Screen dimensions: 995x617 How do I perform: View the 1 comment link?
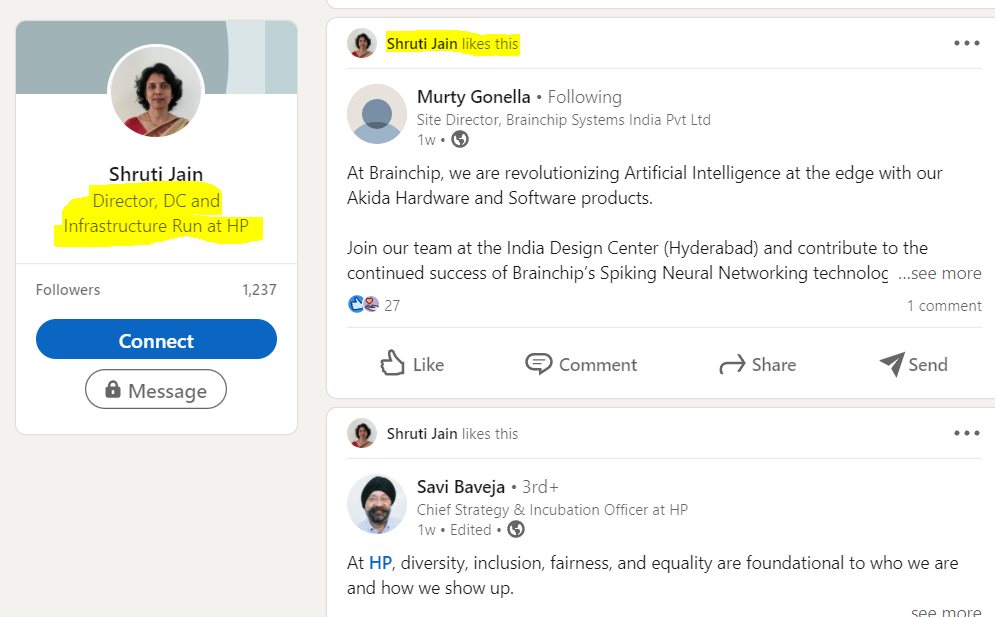pyautogui.click(x=943, y=306)
